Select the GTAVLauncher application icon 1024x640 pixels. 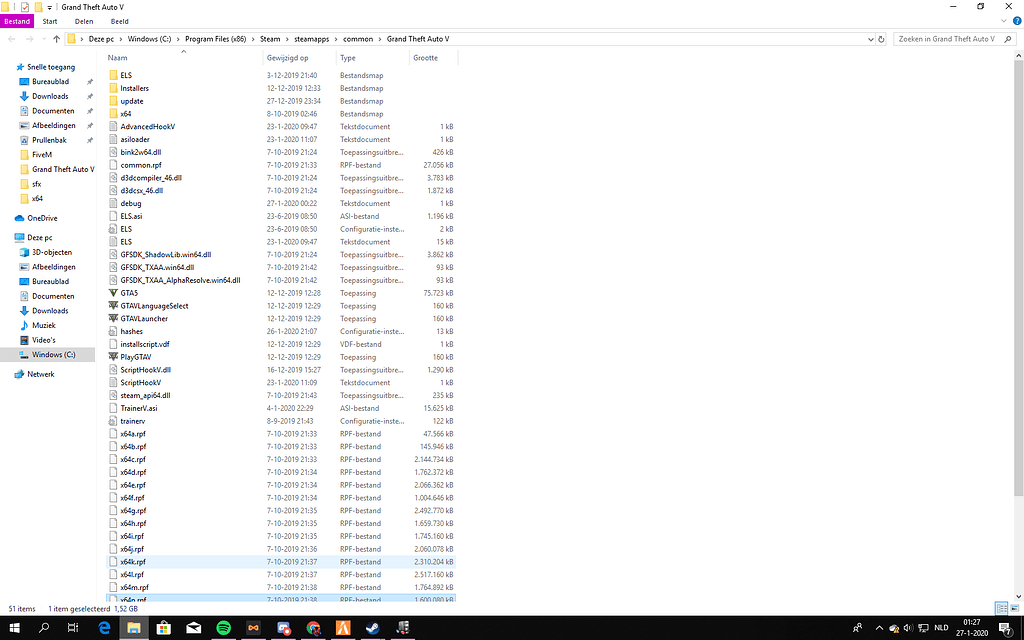click(114, 319)
